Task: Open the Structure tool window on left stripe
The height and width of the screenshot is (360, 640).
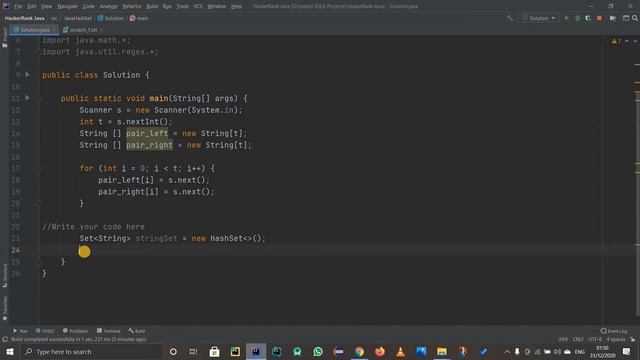Action: (4, 276)
